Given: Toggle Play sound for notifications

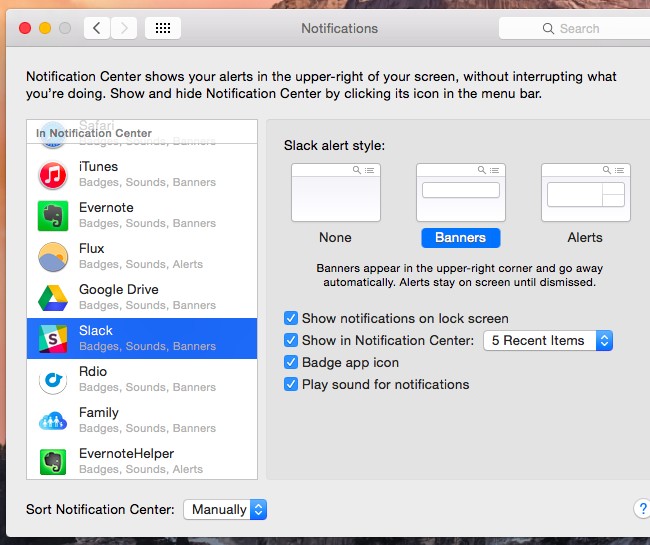Looking at the screenshot, I should pyautogui.click(x=291, y=384).
